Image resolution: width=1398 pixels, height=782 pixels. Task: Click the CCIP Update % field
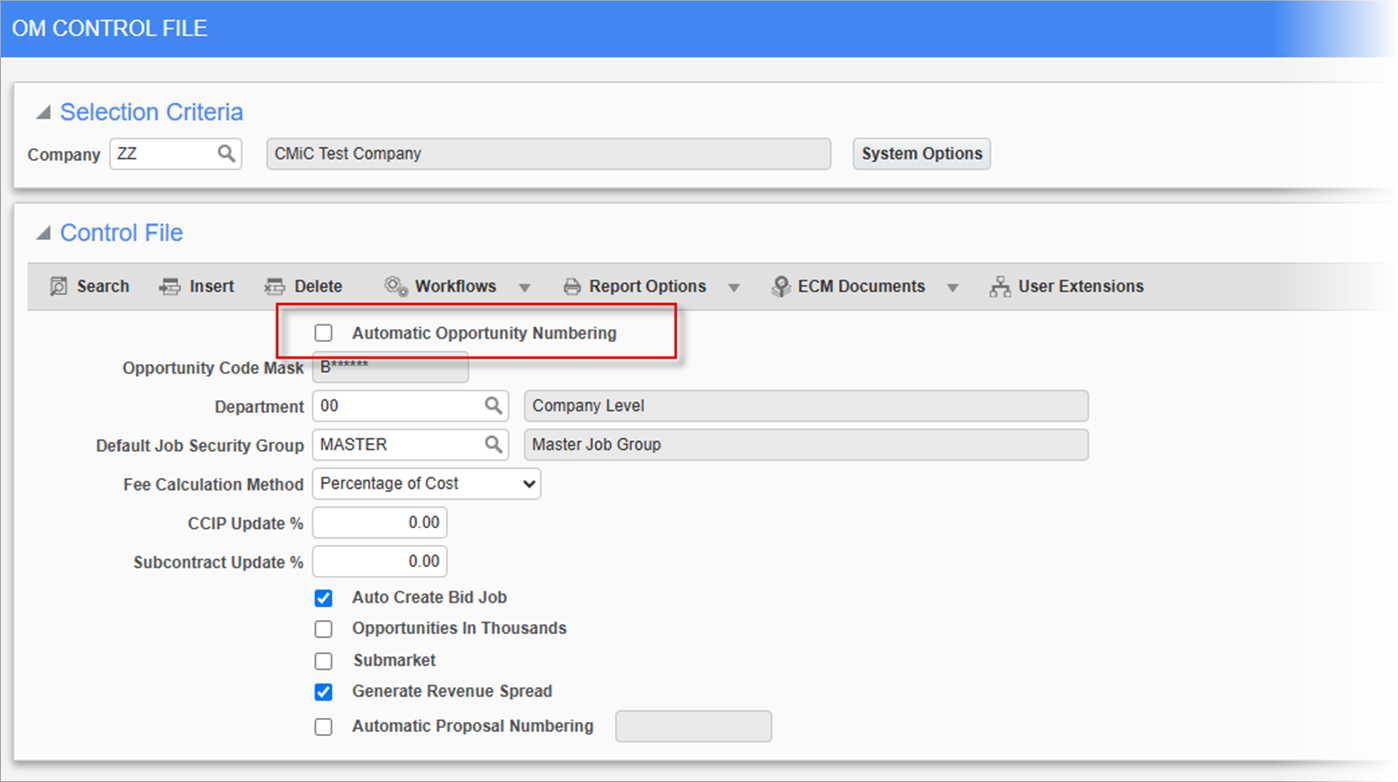click(380, 523)
